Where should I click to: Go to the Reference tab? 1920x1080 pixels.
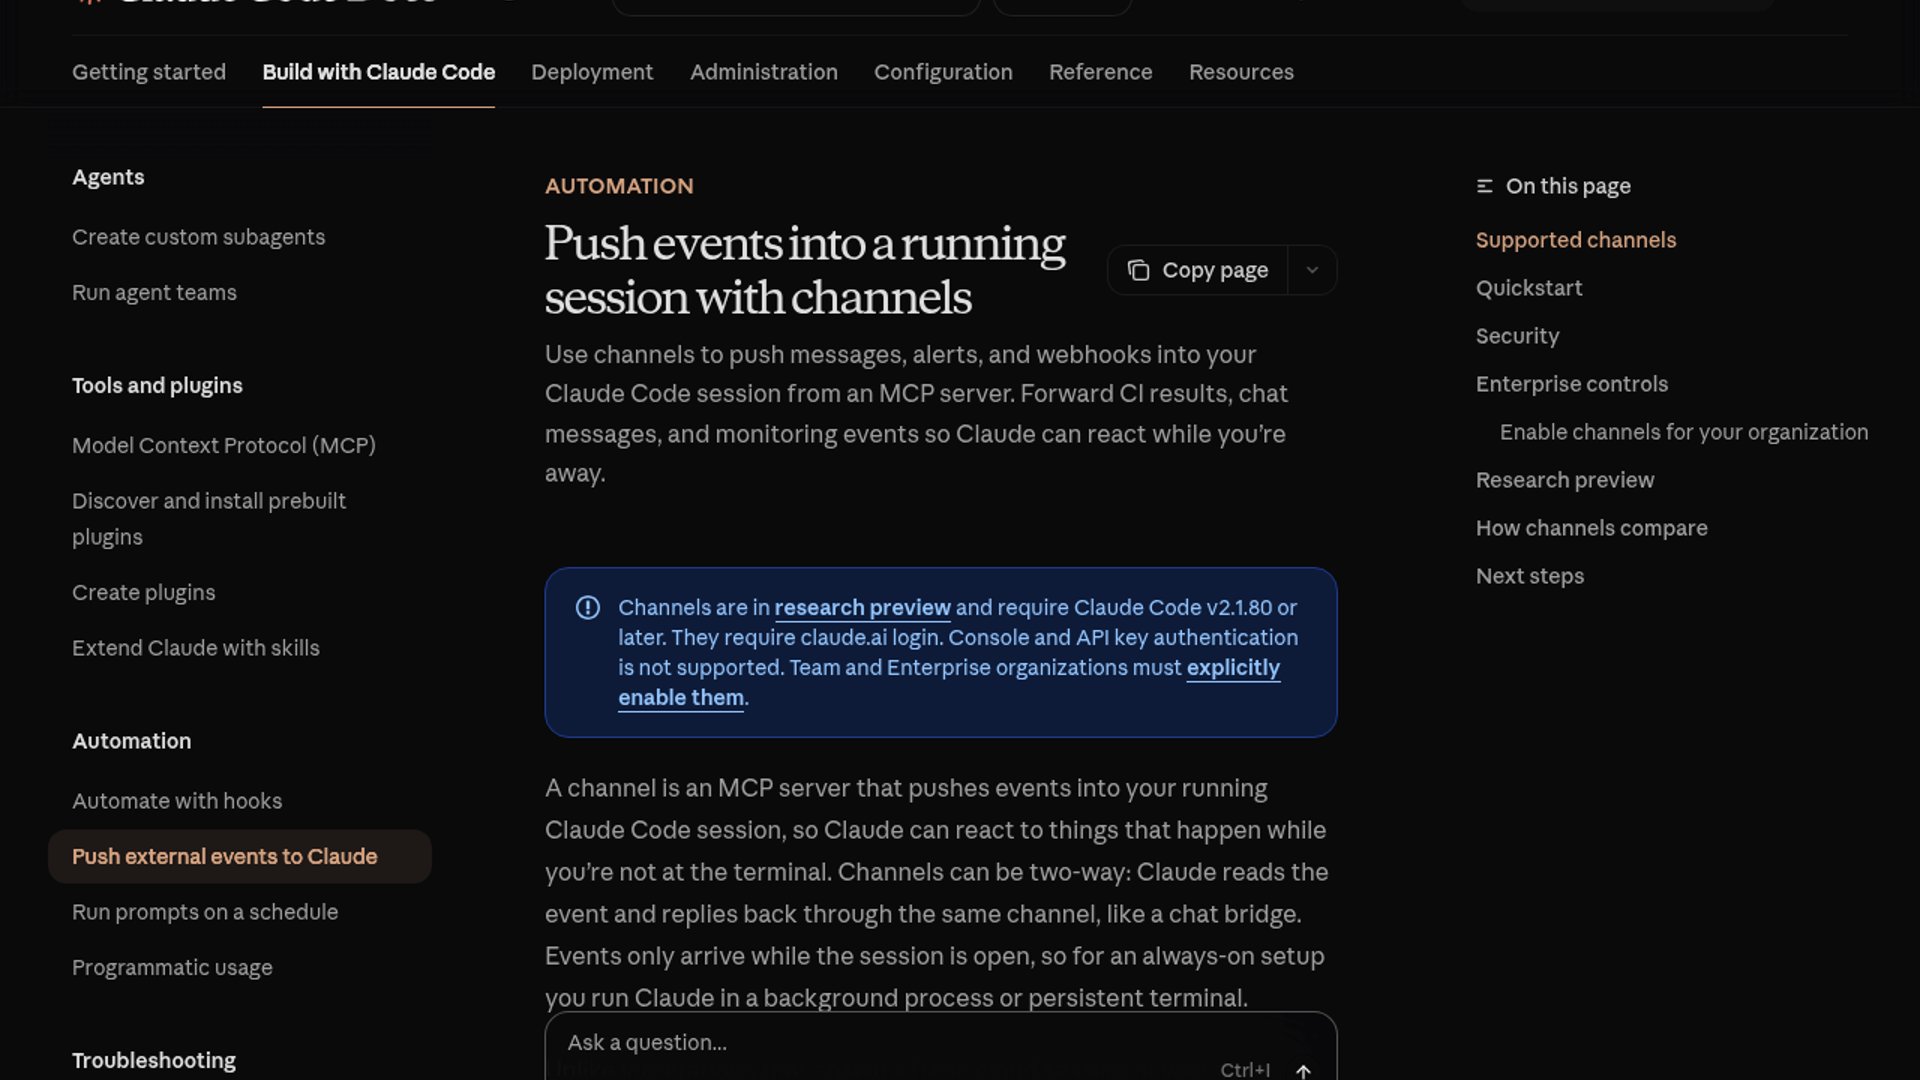1100,72
